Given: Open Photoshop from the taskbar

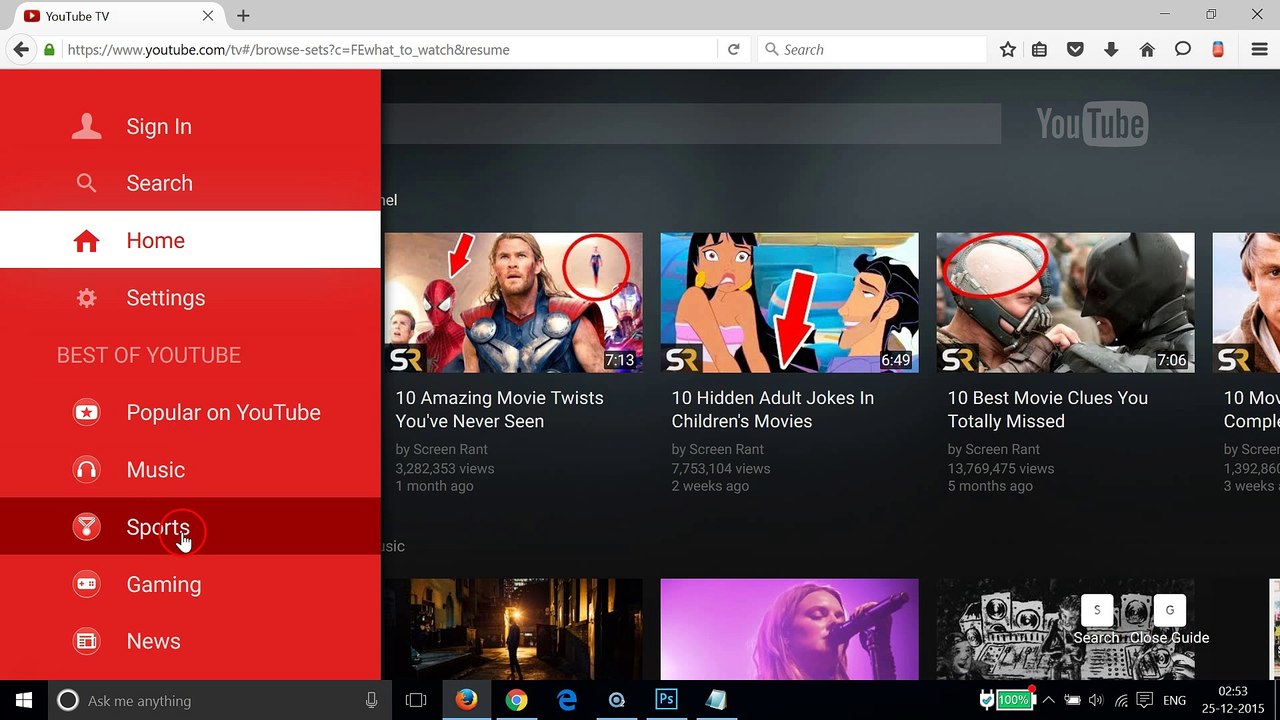Looking at the screenshot, I should tap(666, 700).
